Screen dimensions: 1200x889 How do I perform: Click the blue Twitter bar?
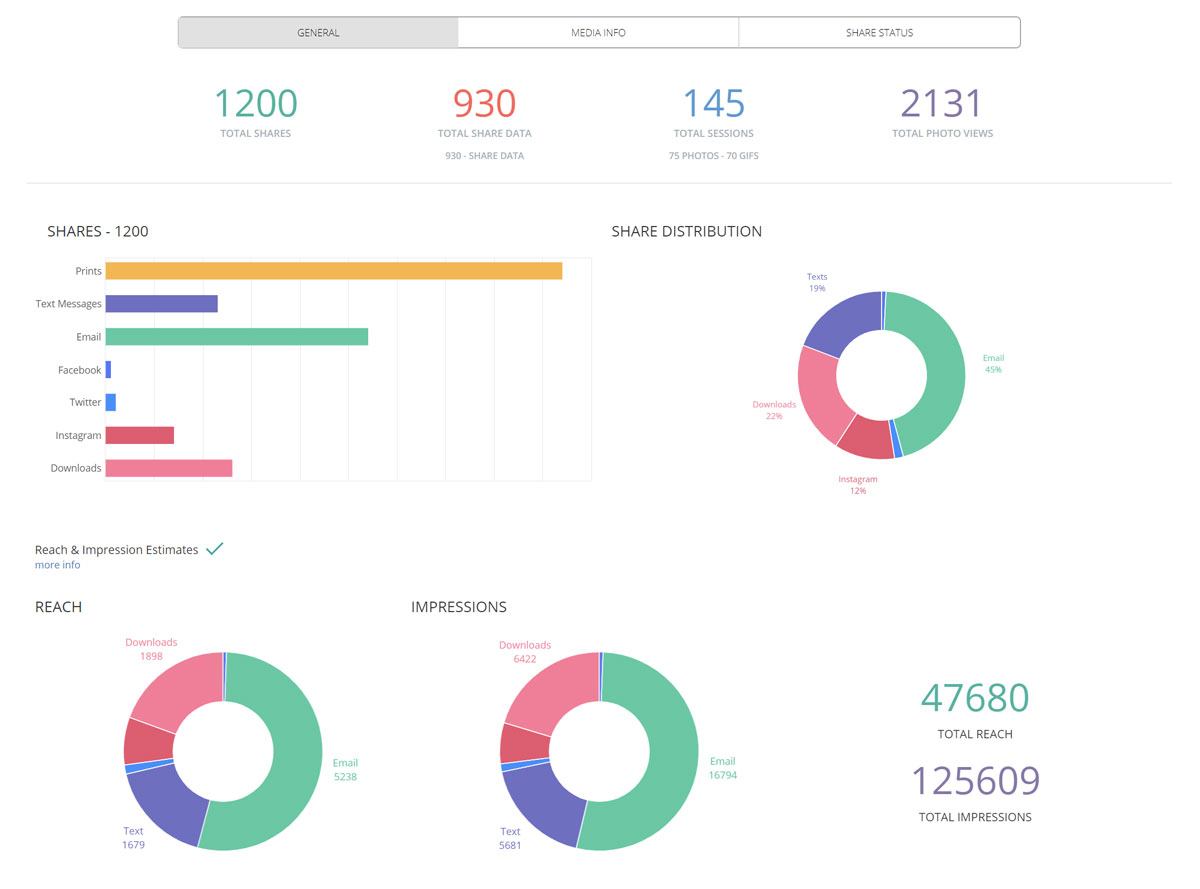[111, 402]
